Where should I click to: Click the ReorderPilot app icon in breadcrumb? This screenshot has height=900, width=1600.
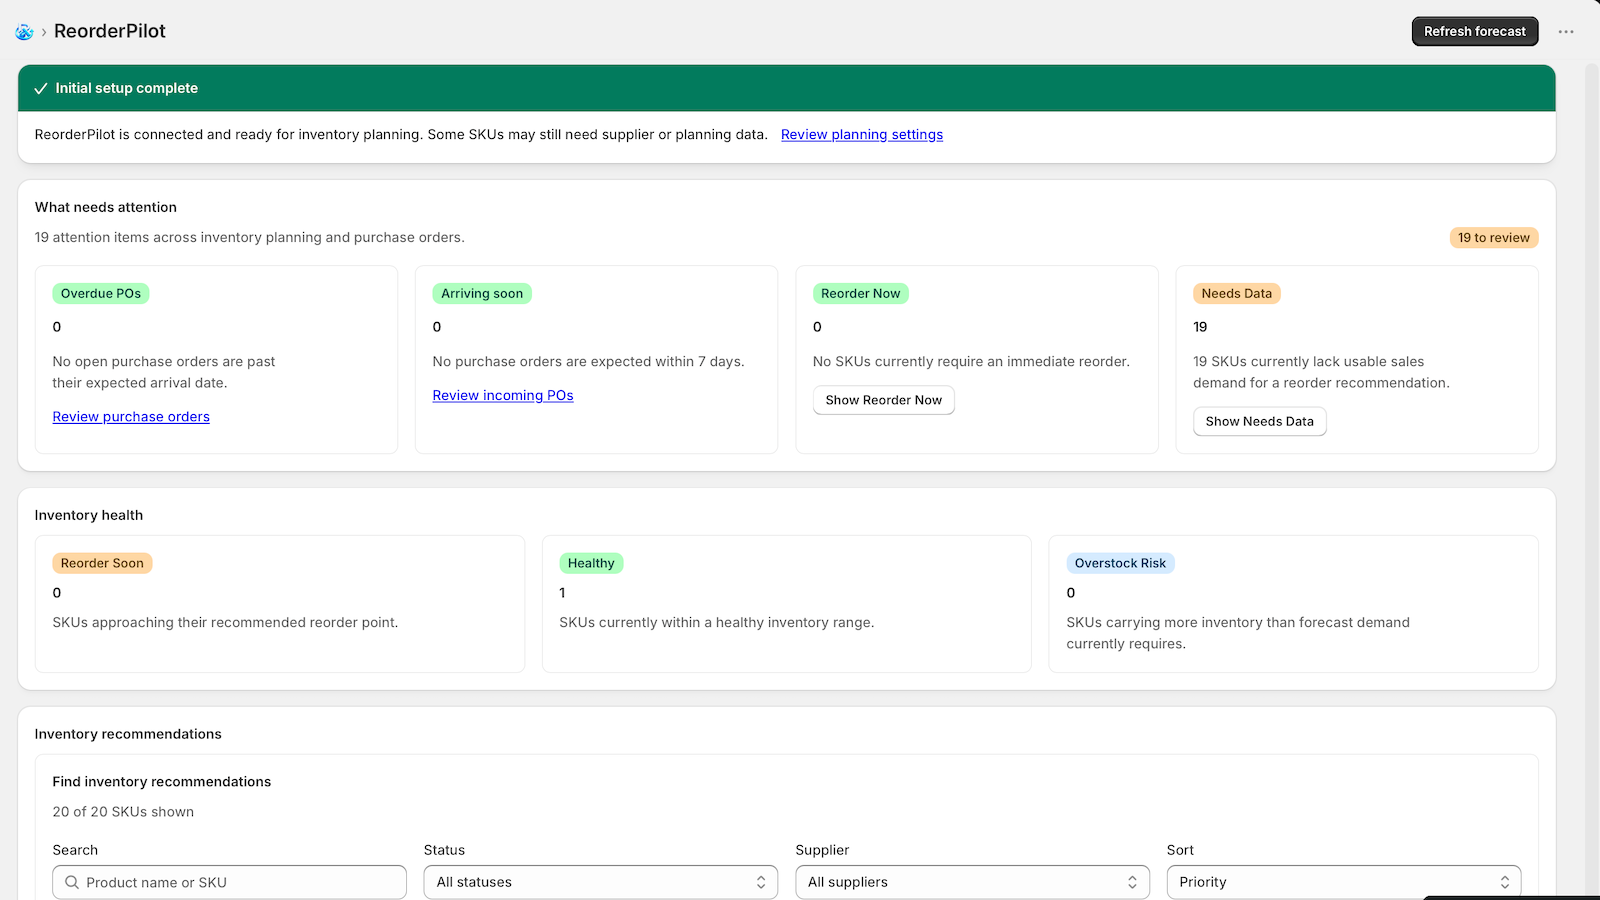(24, 32)
